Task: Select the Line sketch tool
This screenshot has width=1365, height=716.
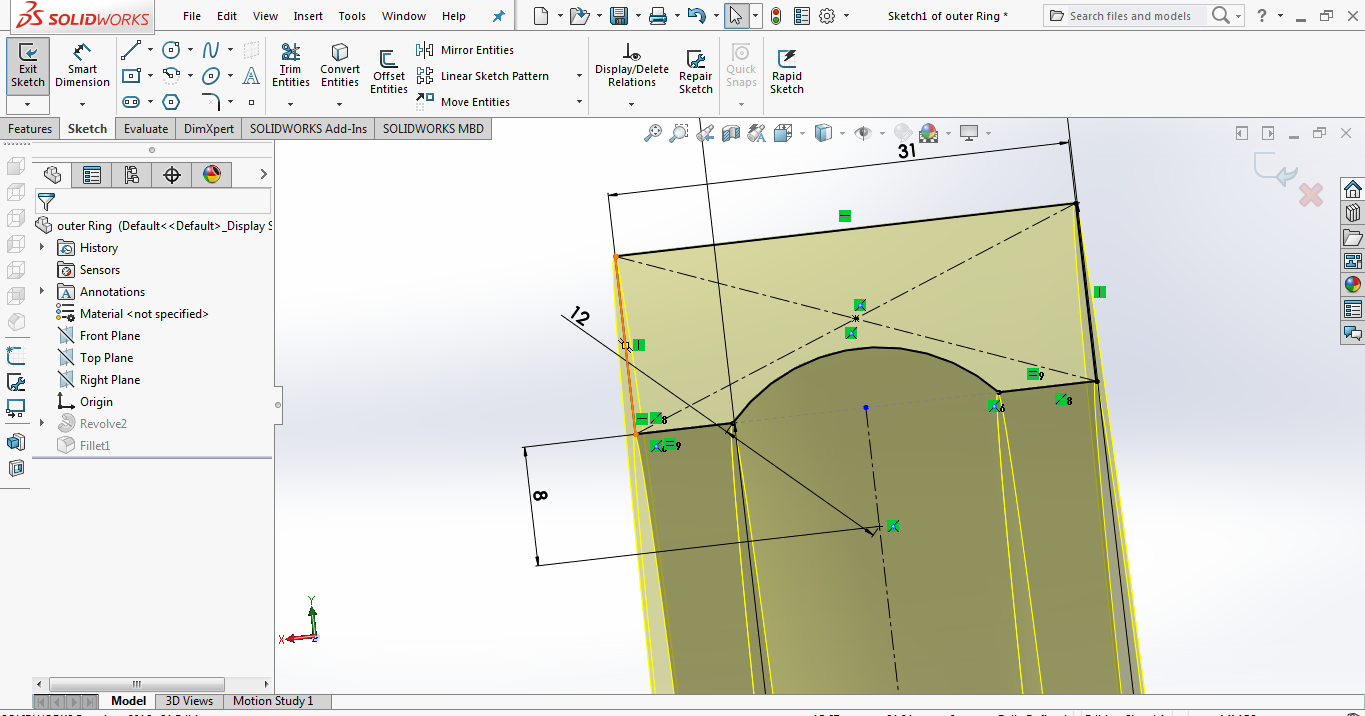Action: pyautogui.click(x=130, y=50)
